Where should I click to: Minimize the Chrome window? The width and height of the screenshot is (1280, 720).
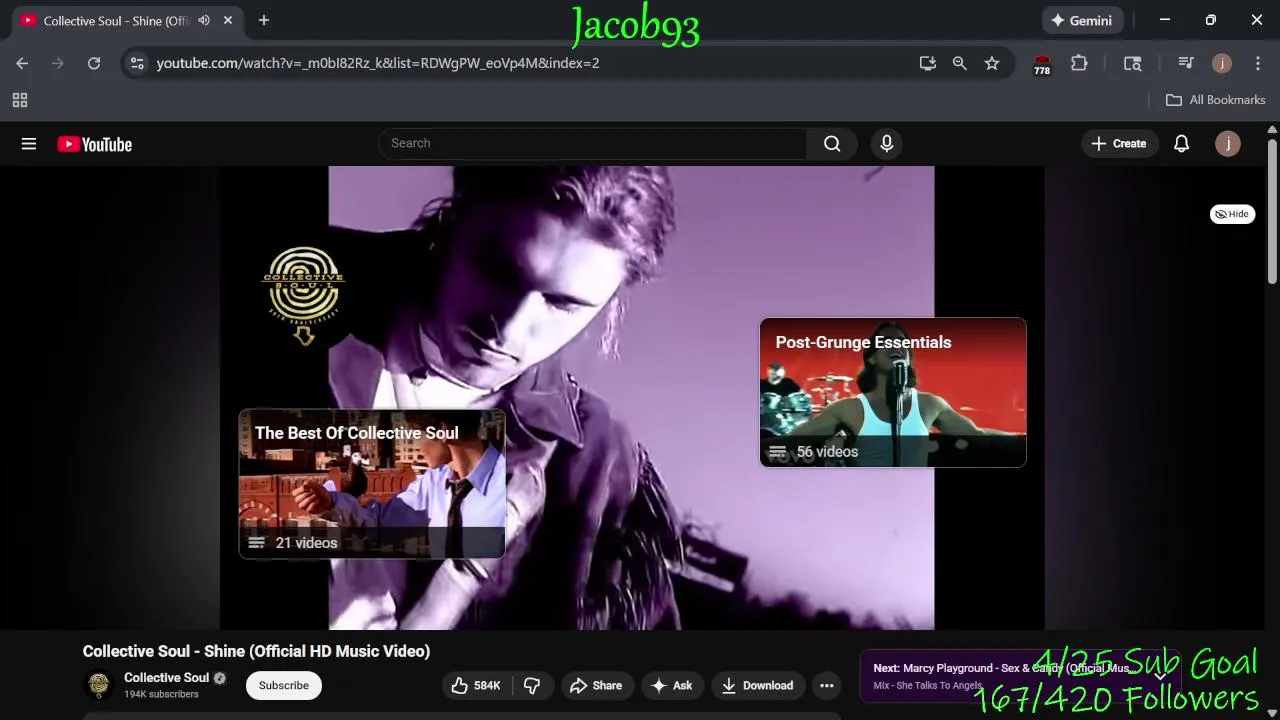click(x=1165, y=20)
